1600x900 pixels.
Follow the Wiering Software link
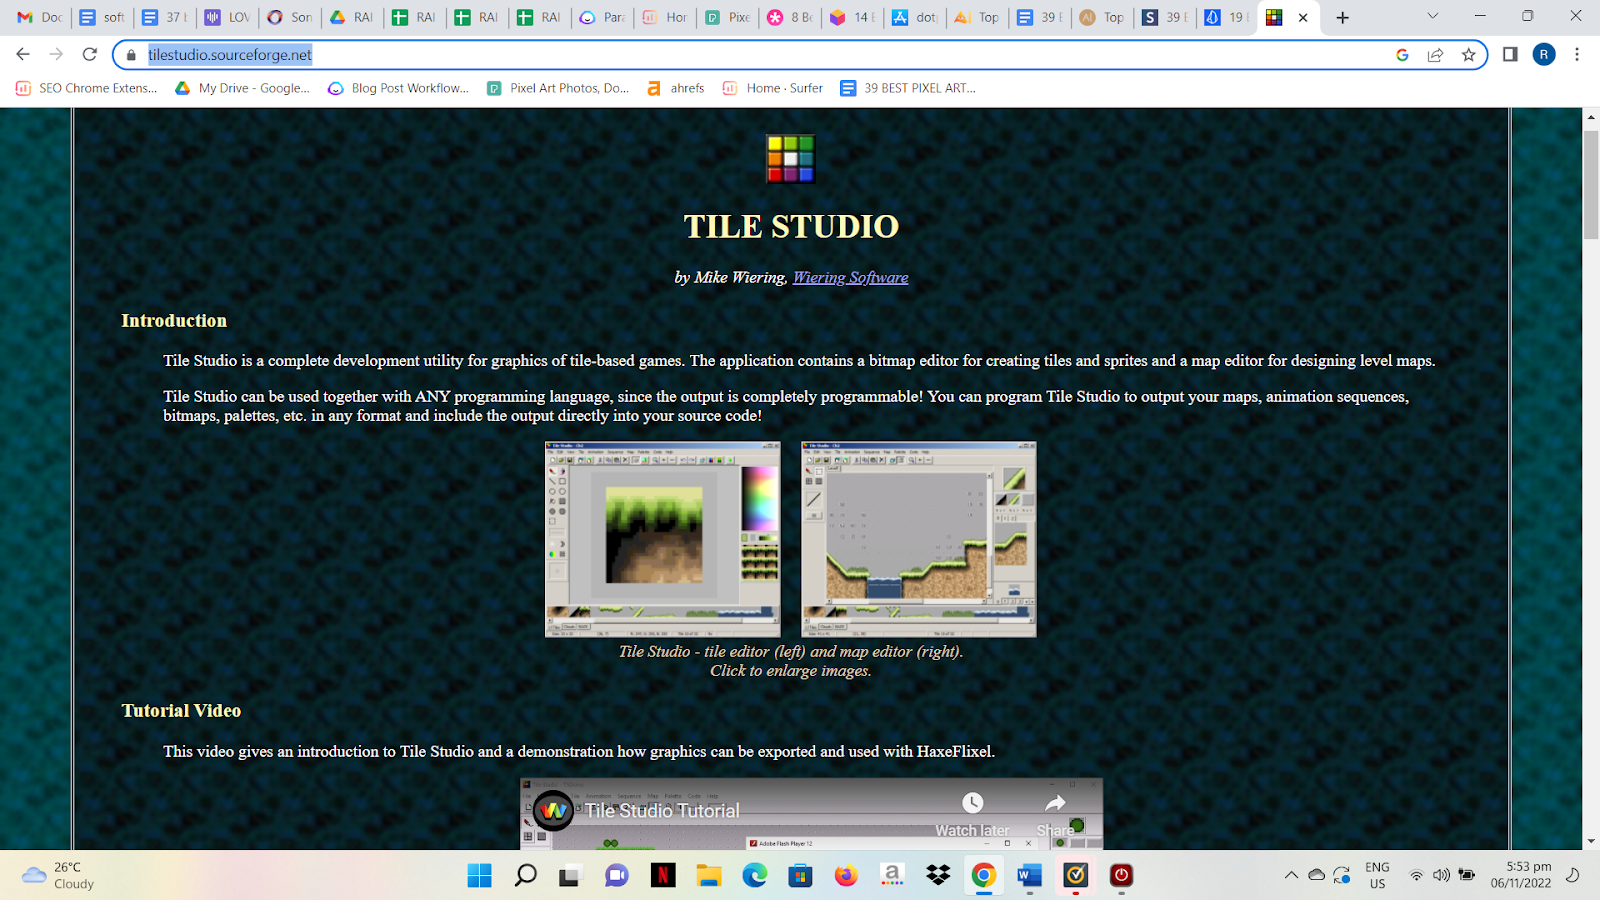point(850,278)
